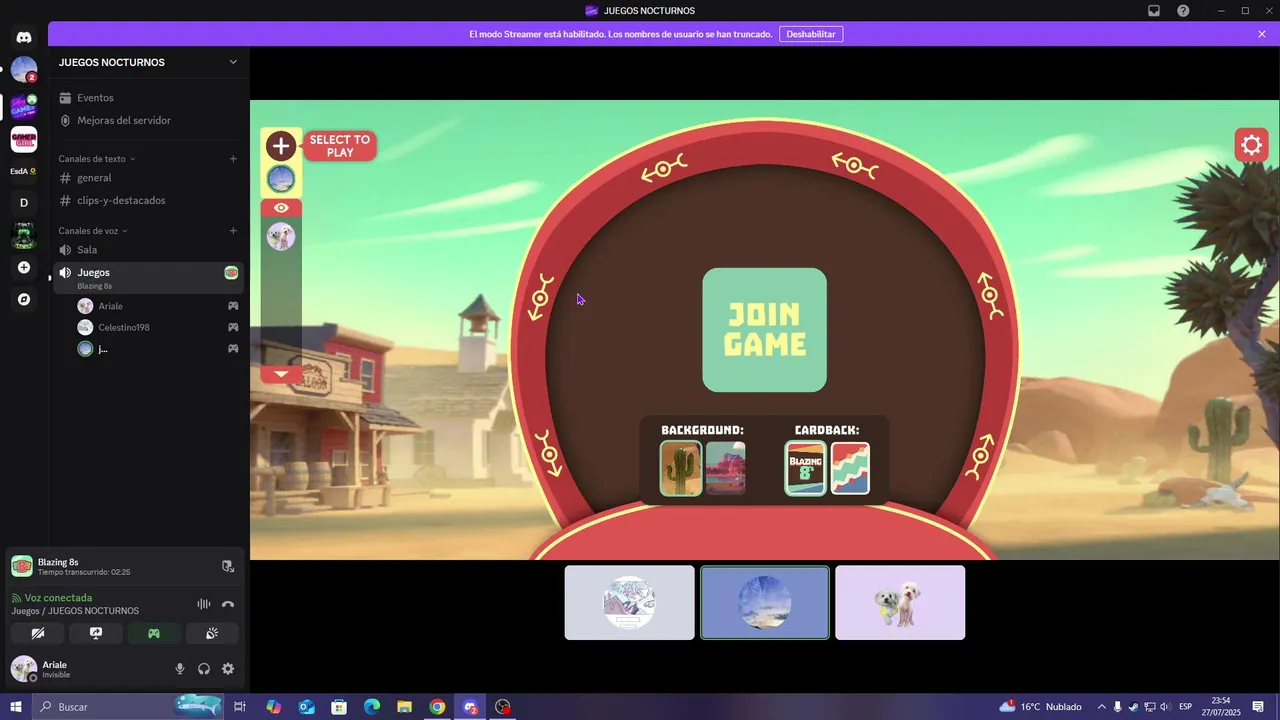Viewport: 1280px width, 720px height.
Task: Open Discord direct messages home icon
Action: pos(24,37)
